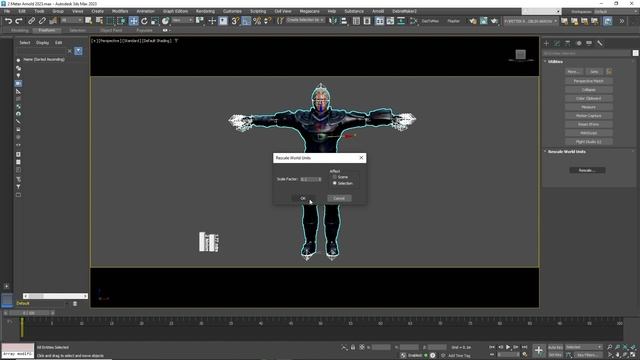Toggle the Spinner Snap icon
Viewport: 640px width, 360px height.
coord(267,21)
